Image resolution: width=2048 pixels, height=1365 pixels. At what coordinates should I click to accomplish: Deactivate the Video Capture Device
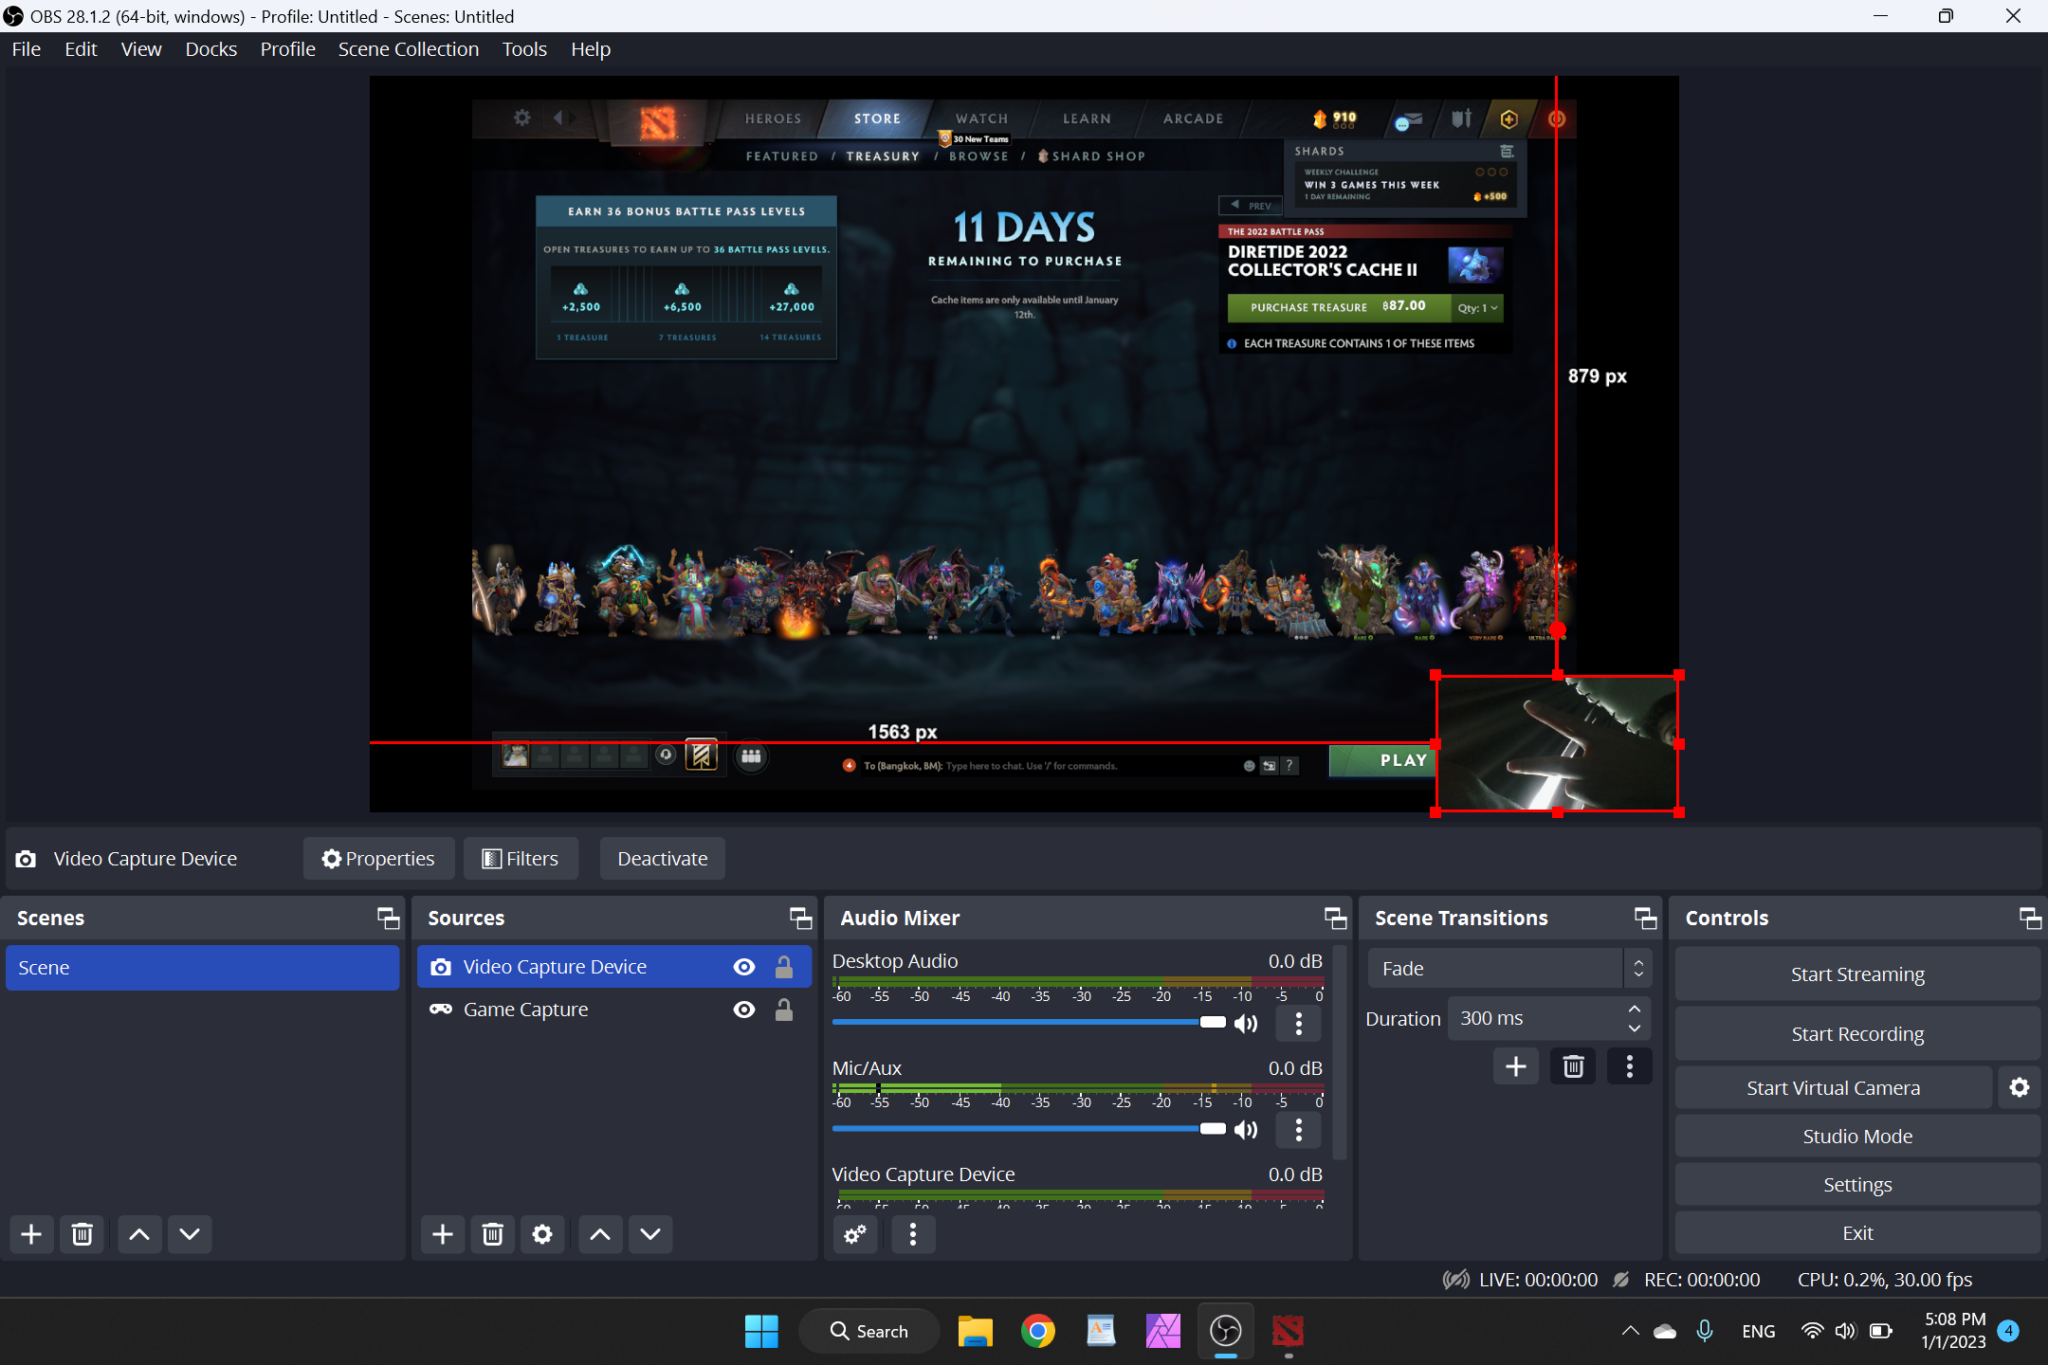point(661,858)
